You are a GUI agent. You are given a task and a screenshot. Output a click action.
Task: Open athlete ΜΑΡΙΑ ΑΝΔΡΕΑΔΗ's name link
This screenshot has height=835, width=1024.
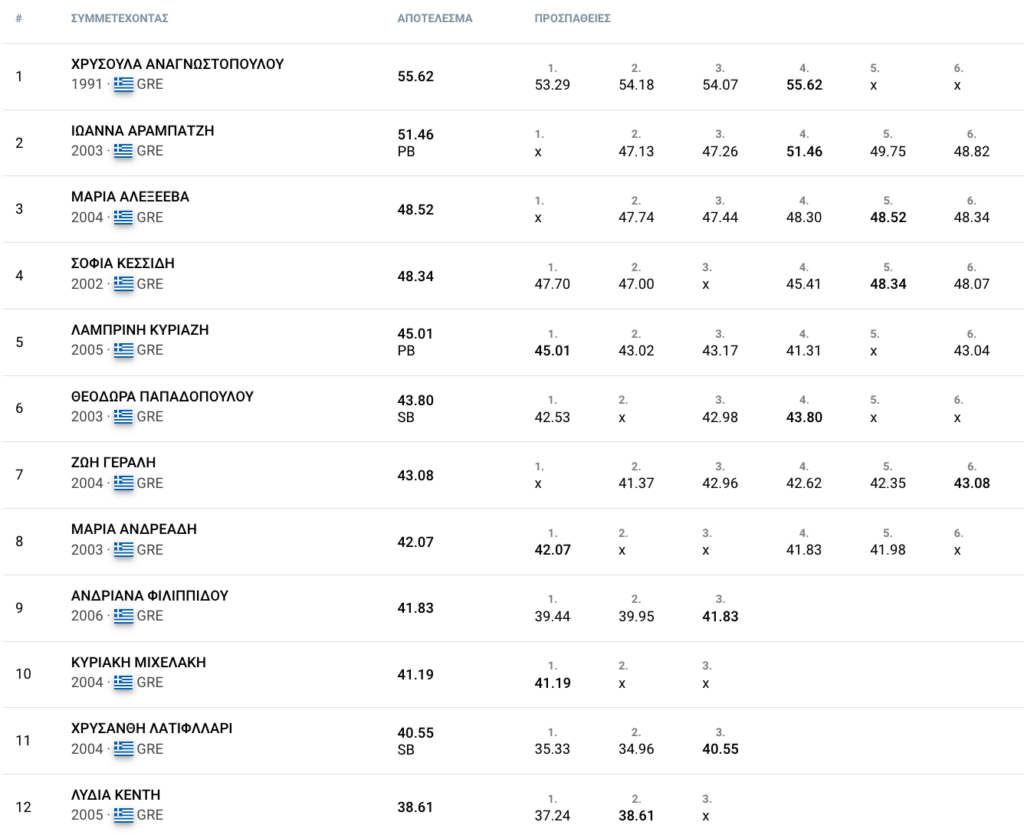tap(134, 529)
